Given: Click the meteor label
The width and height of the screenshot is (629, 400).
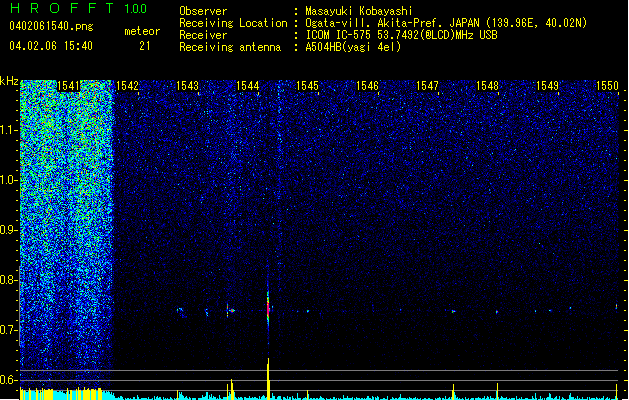Looking at the screenshot, I should coord(142,31).
